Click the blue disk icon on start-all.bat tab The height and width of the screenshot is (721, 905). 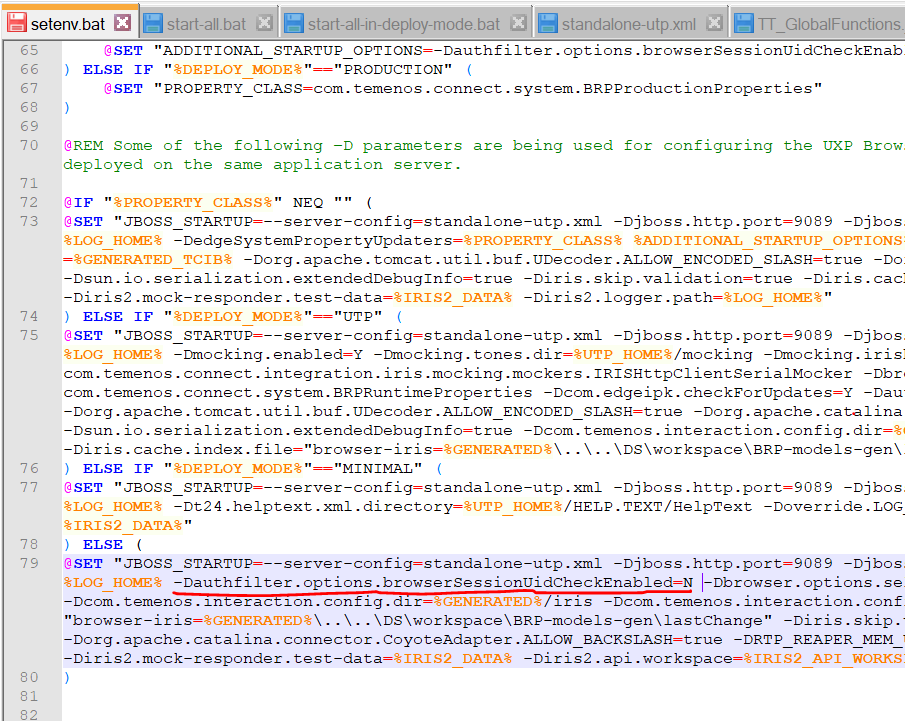click(153, 23)
